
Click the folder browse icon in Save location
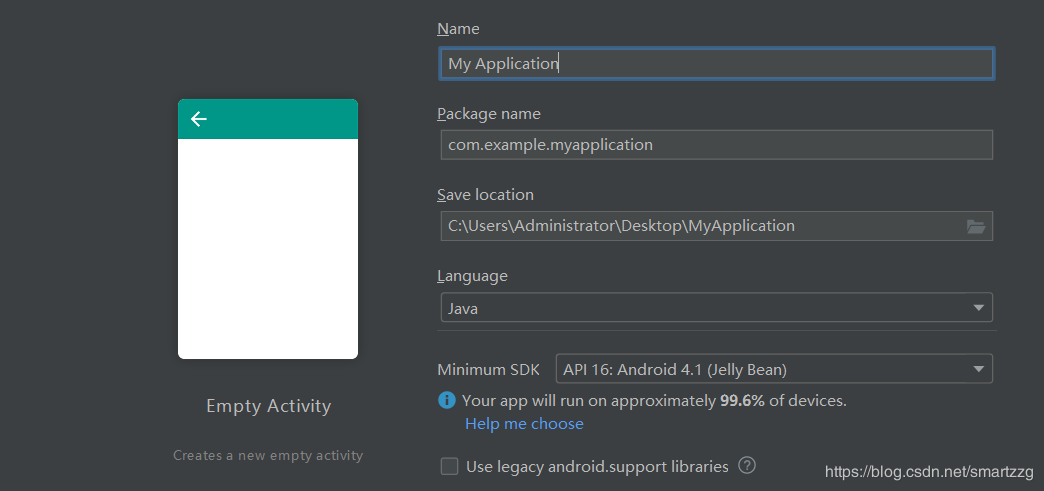point(976,227)
